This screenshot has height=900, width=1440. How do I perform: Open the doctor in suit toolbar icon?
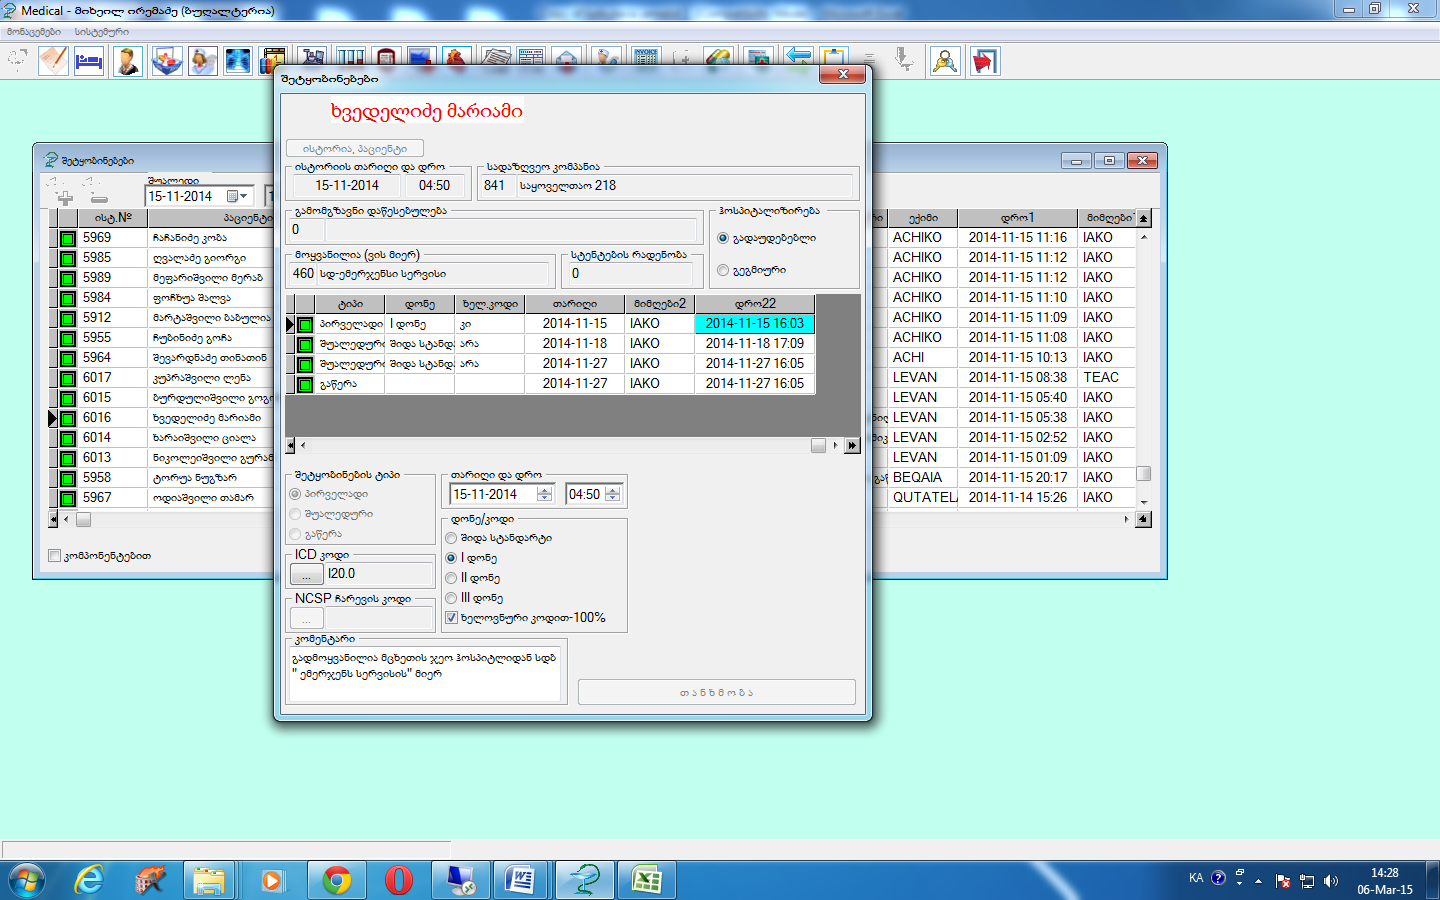pyautogui.click(x=127, y=62)
